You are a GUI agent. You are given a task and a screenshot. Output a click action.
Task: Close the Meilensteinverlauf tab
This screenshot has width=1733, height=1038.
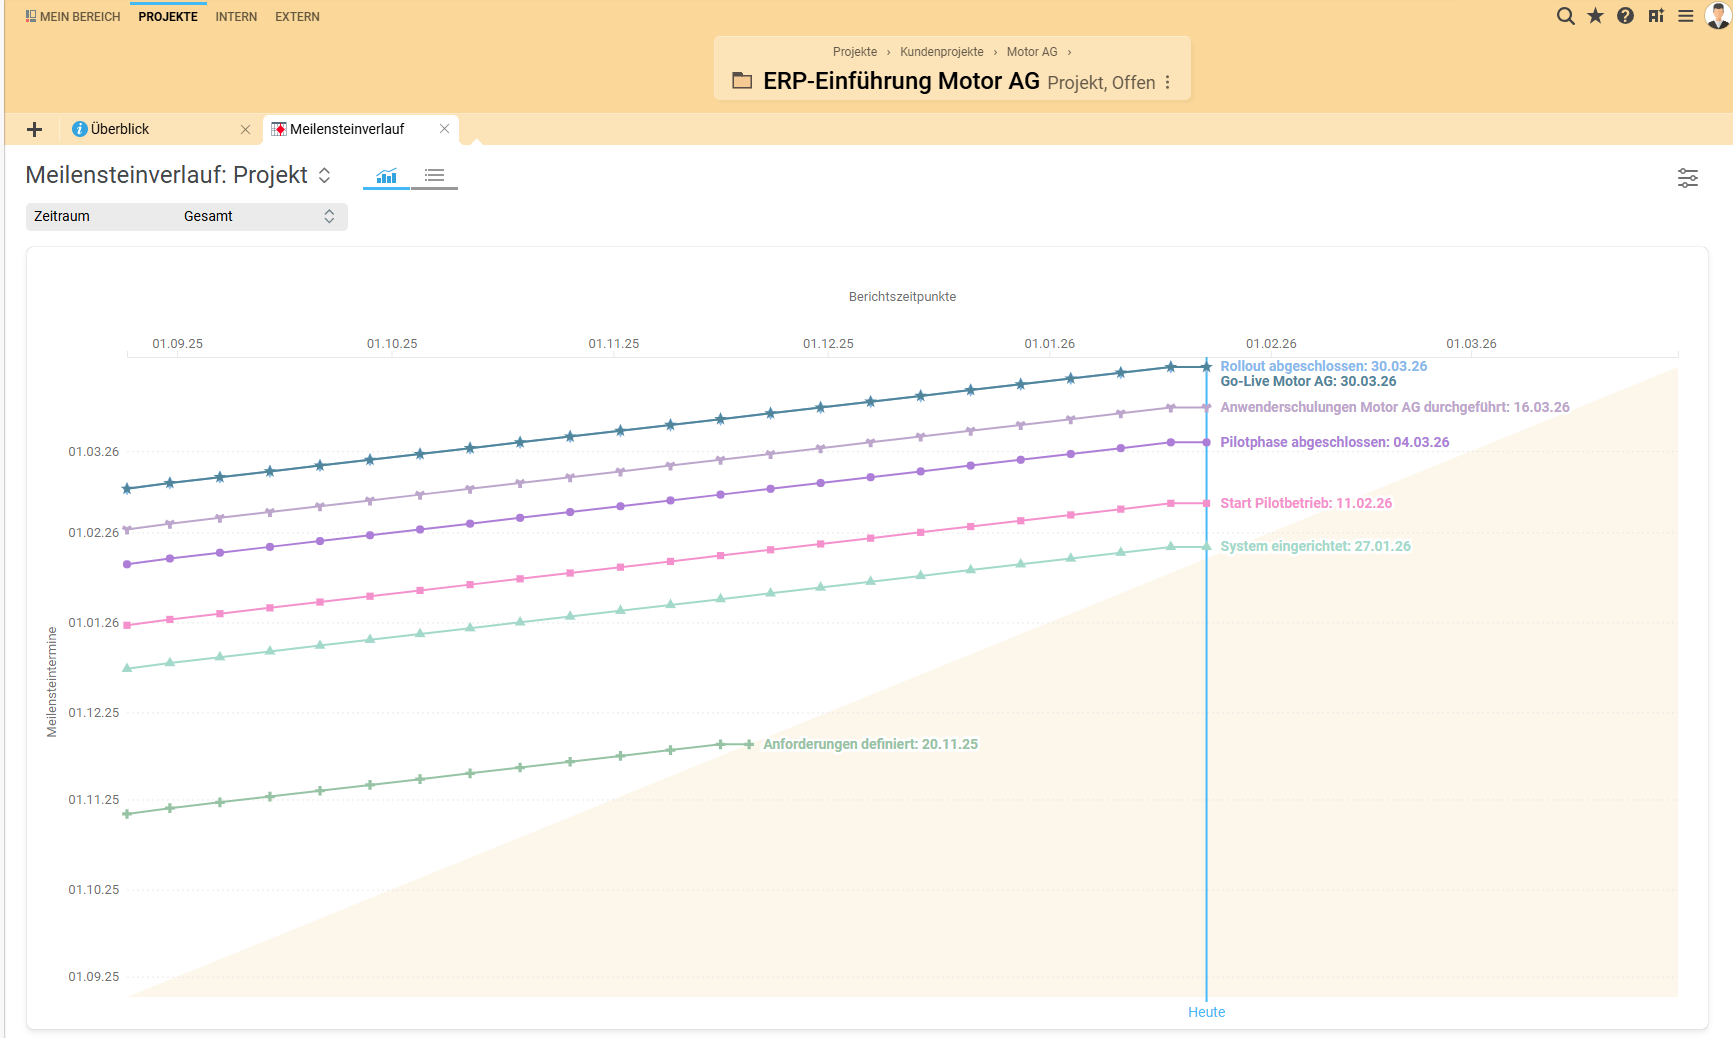click(x=444, y=129)
